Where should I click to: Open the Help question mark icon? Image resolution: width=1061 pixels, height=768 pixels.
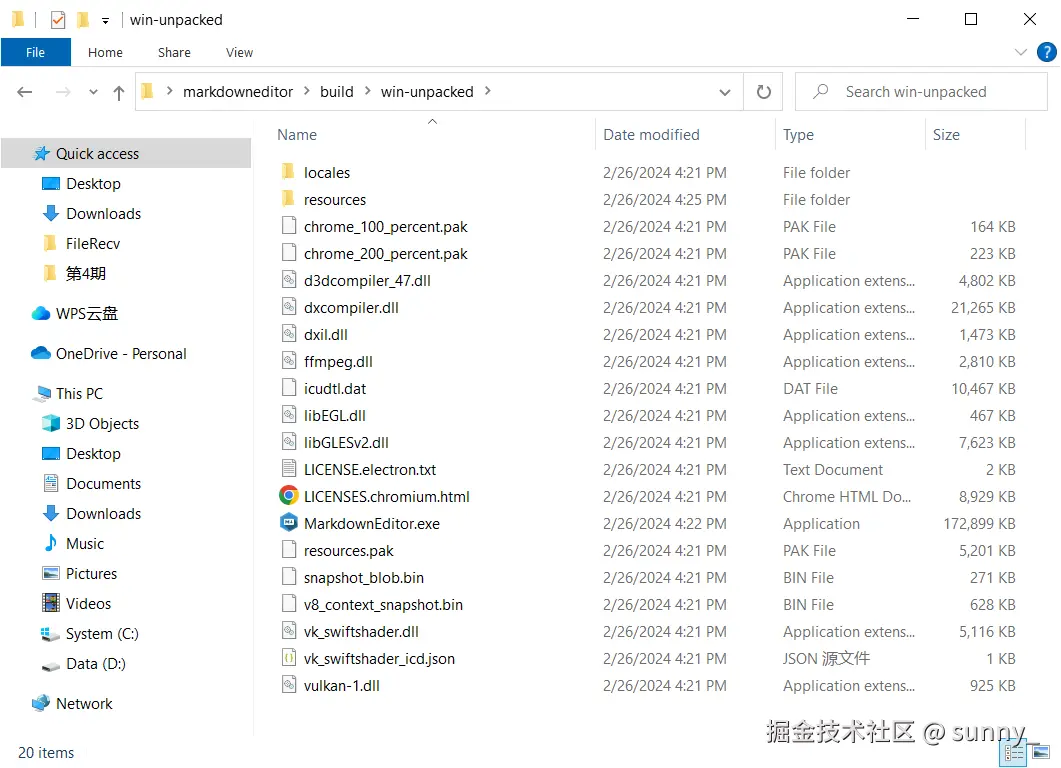coord(1046,52)
